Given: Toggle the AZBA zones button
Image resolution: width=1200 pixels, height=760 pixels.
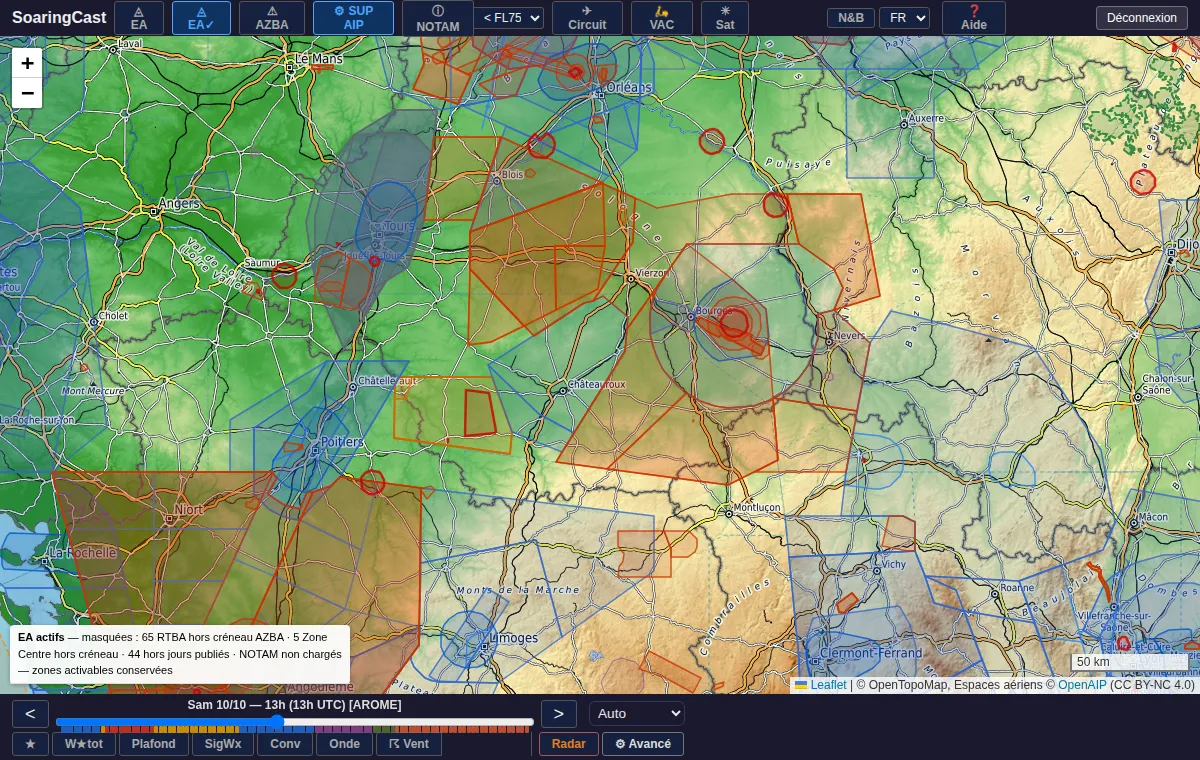Looking at the screenshot, I should (x=272, y=18).
